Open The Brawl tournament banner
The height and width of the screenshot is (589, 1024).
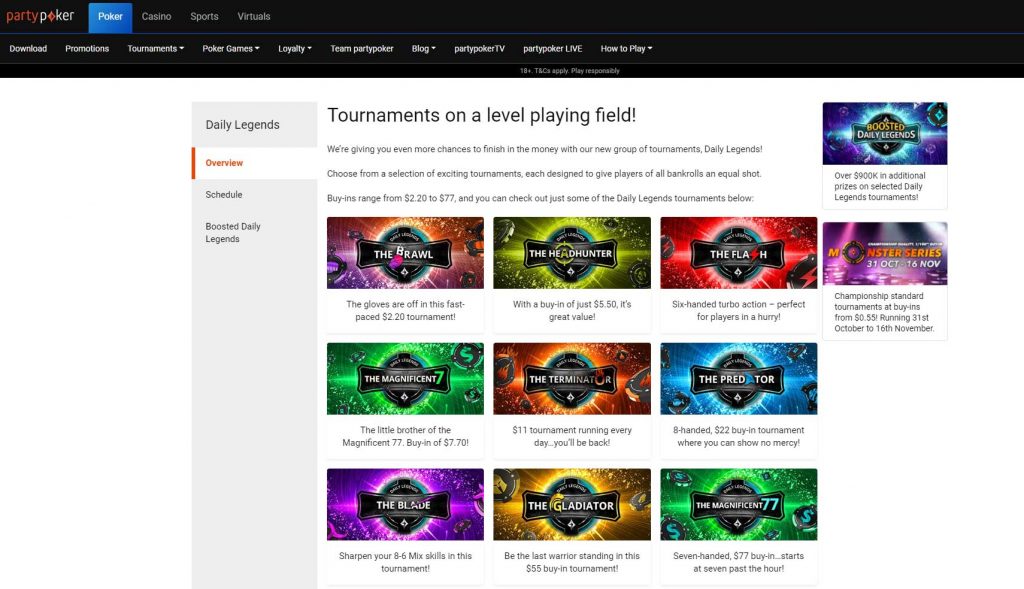pos(405,253)
